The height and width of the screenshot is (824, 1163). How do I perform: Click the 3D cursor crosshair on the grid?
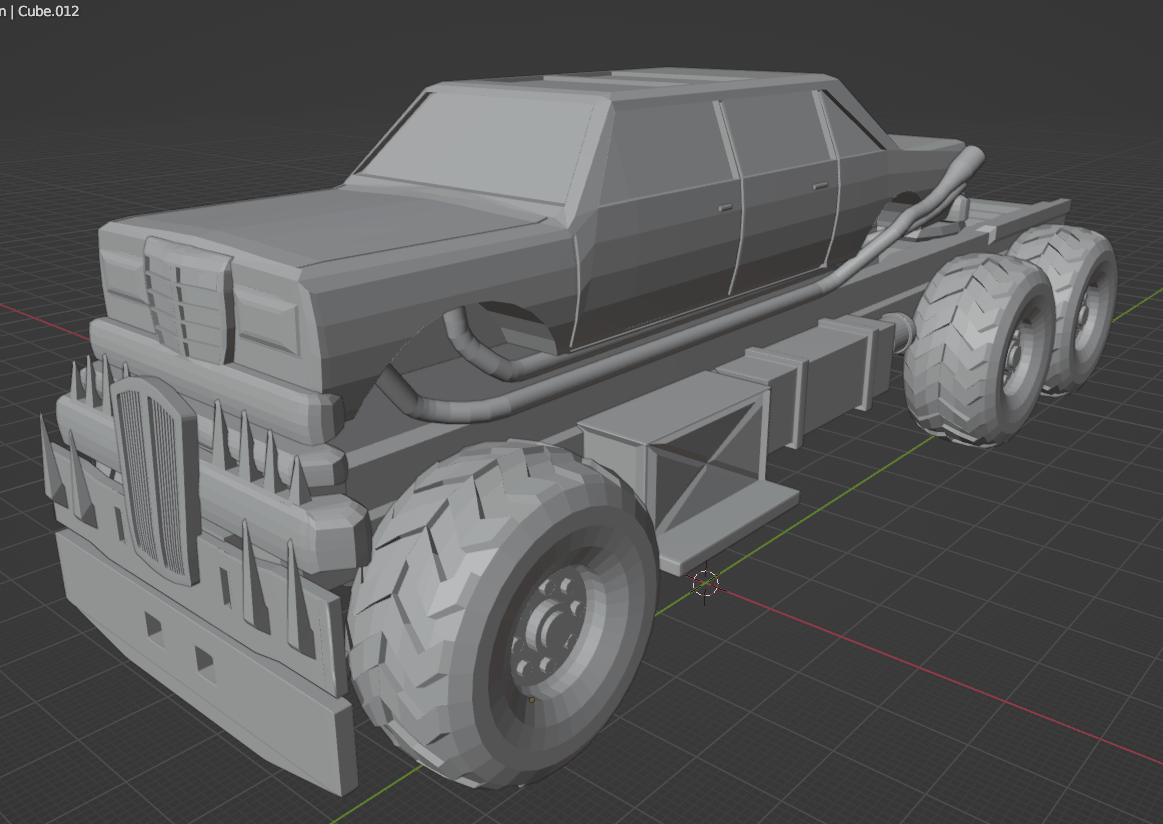pos(705,584)
